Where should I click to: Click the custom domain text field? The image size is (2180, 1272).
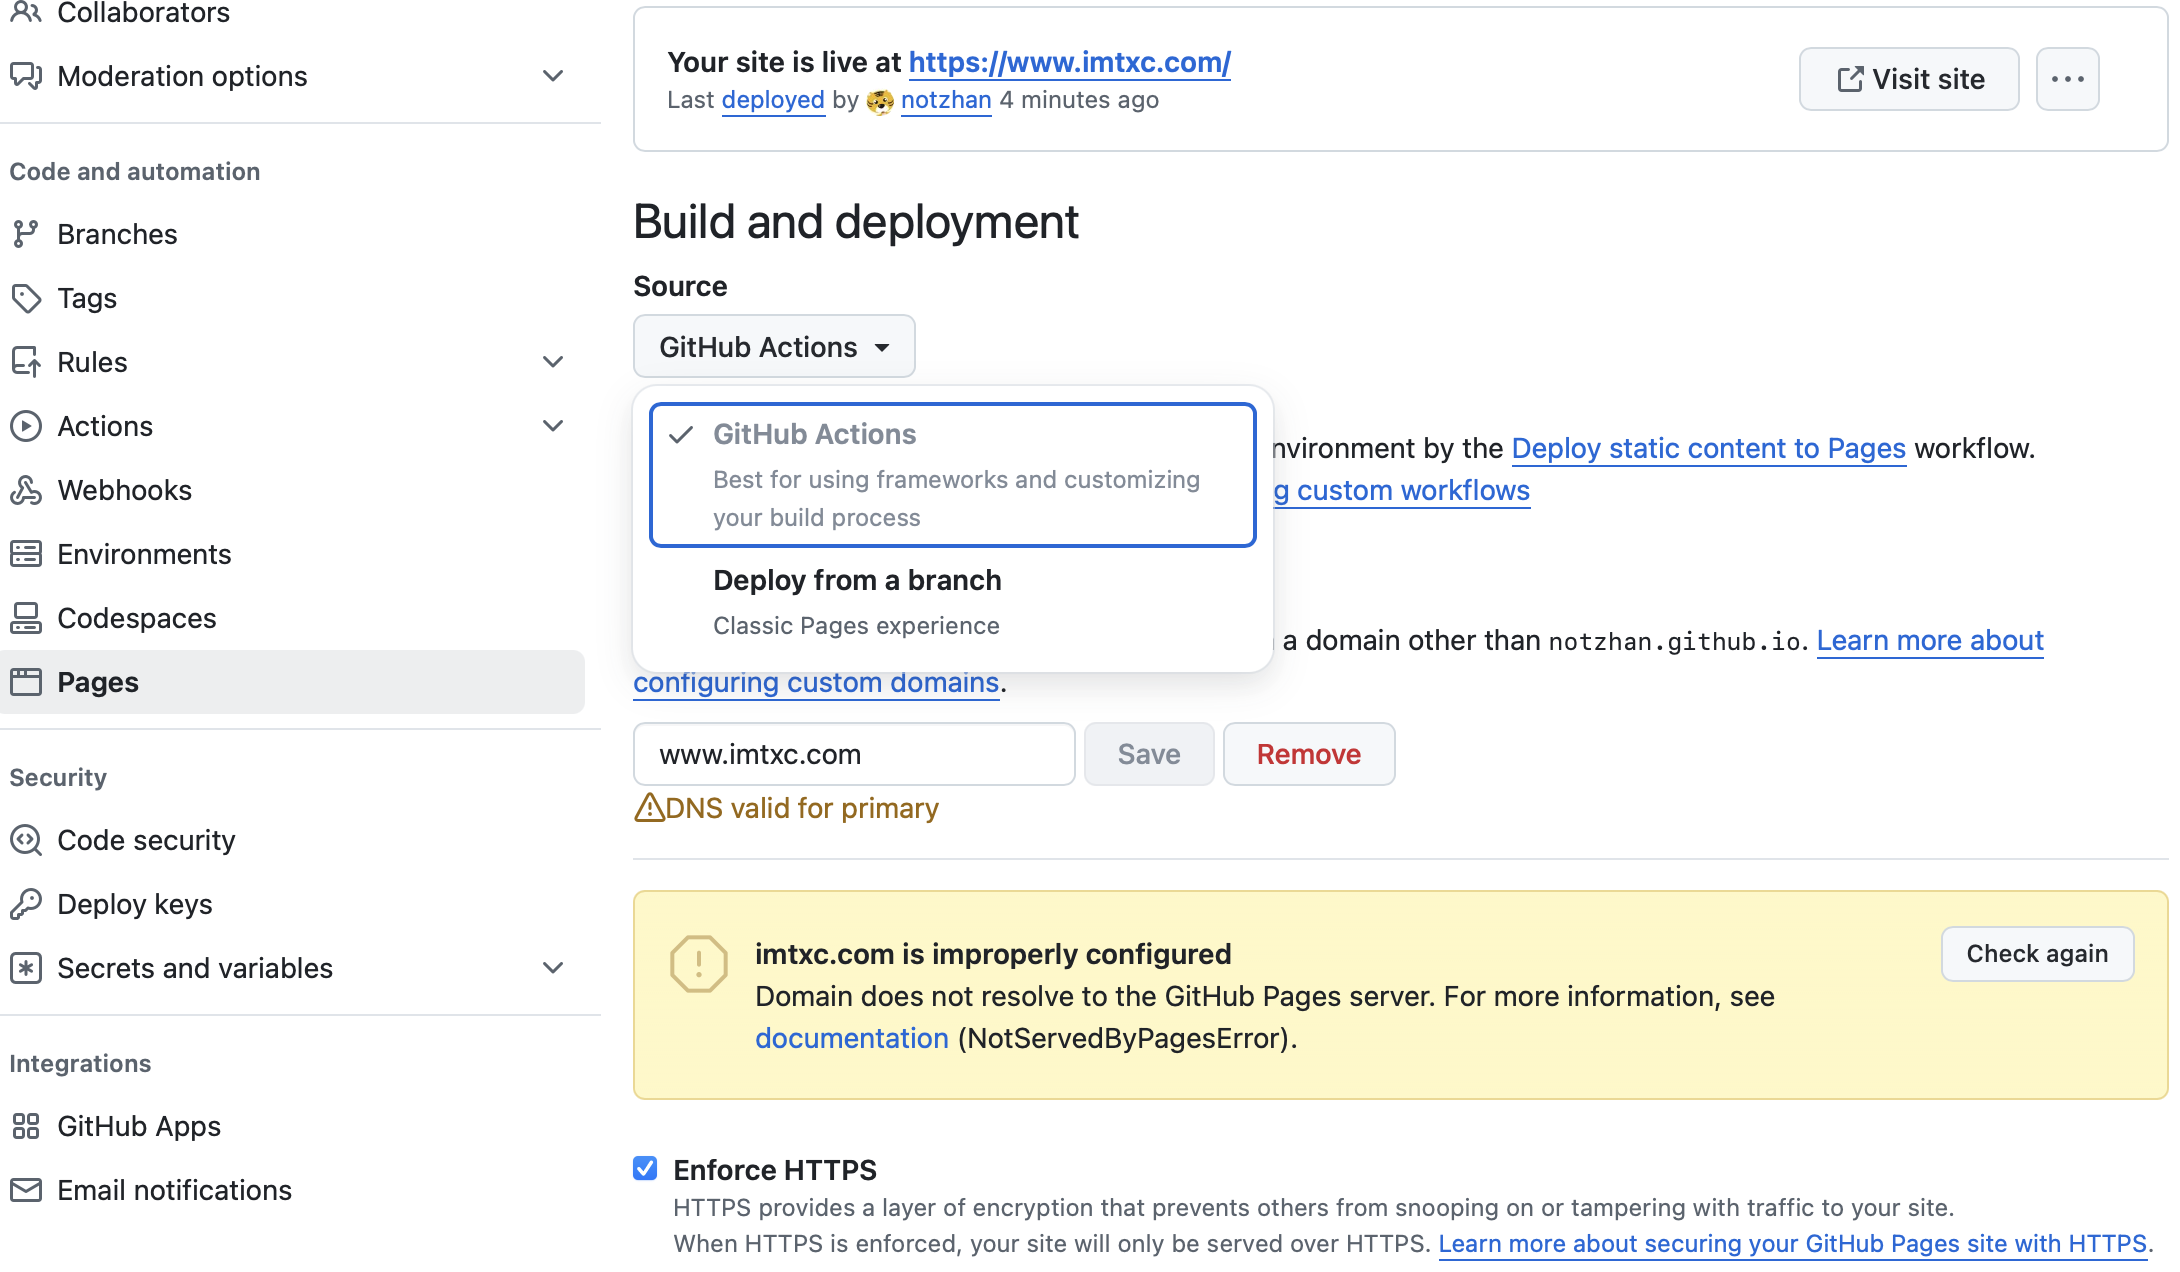pos(853,754)
